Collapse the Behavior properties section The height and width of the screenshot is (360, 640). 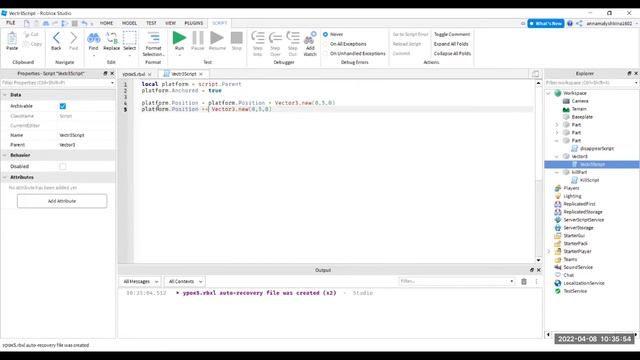[5, 155]
